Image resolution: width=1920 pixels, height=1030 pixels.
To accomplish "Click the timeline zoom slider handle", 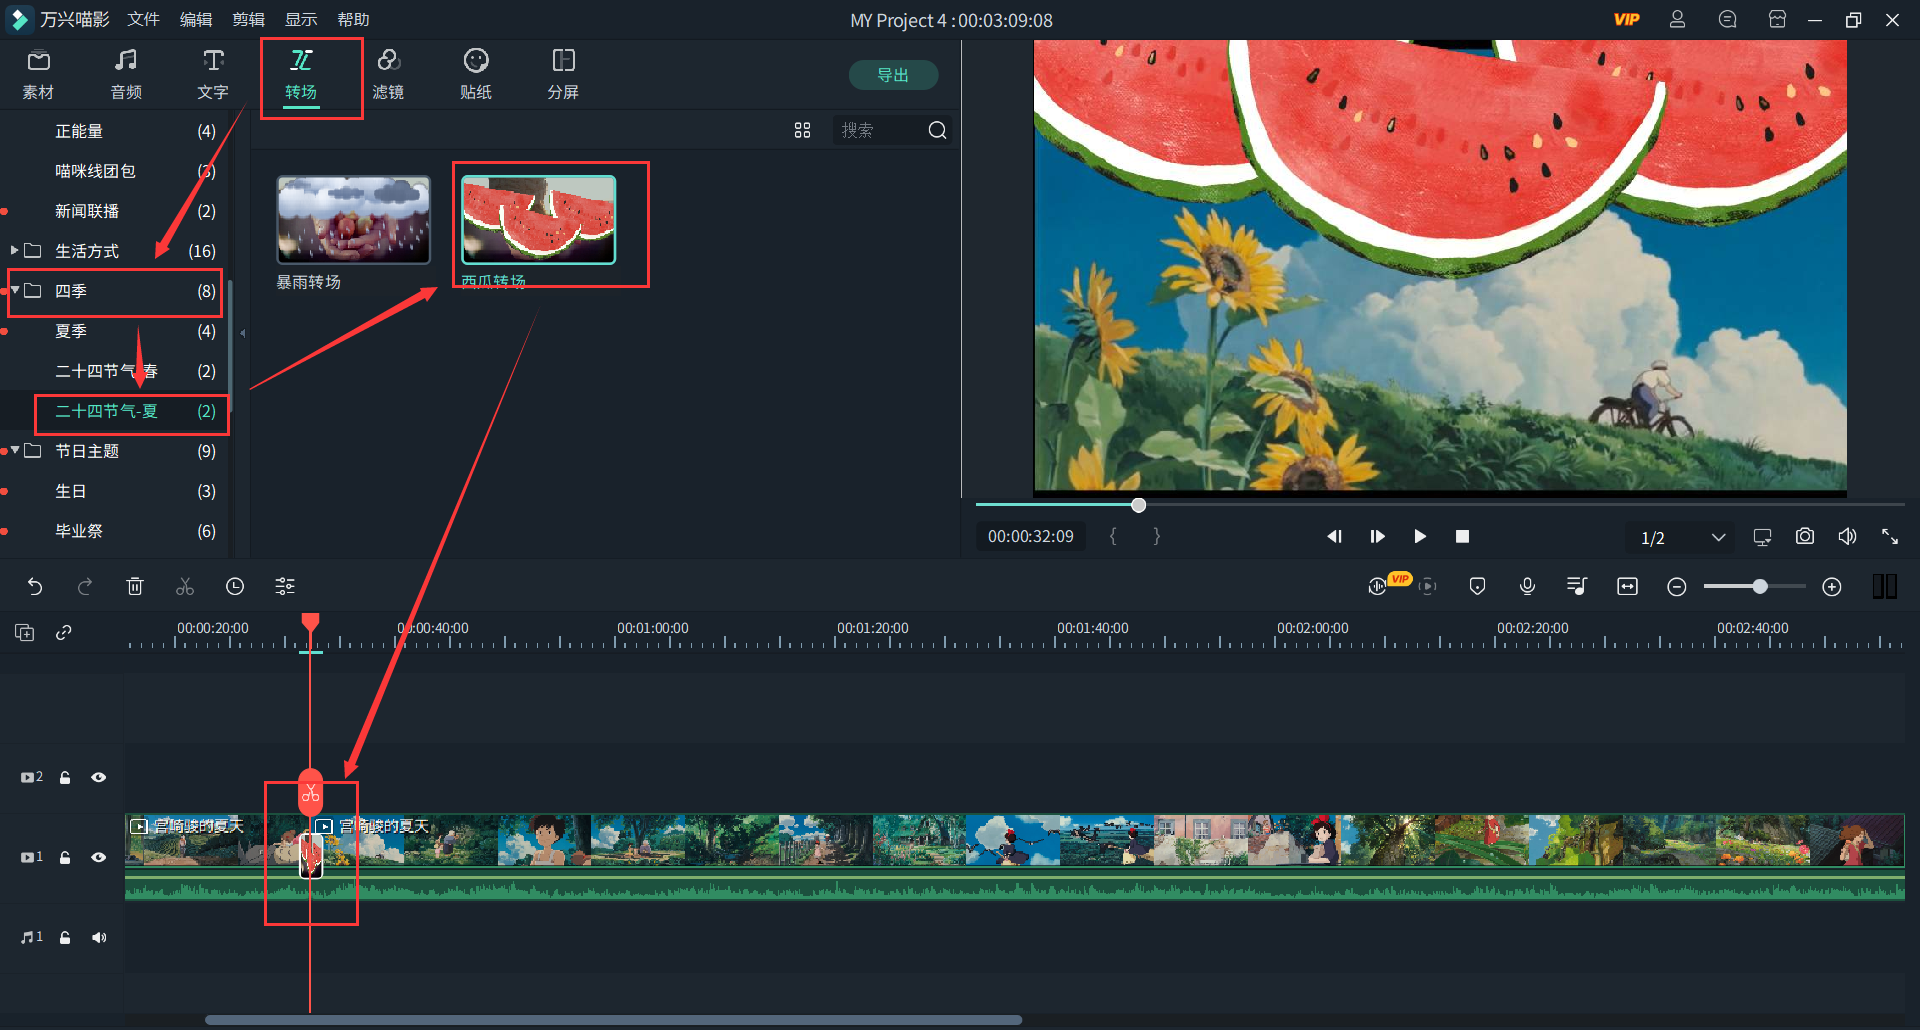I will point(1759,587).
